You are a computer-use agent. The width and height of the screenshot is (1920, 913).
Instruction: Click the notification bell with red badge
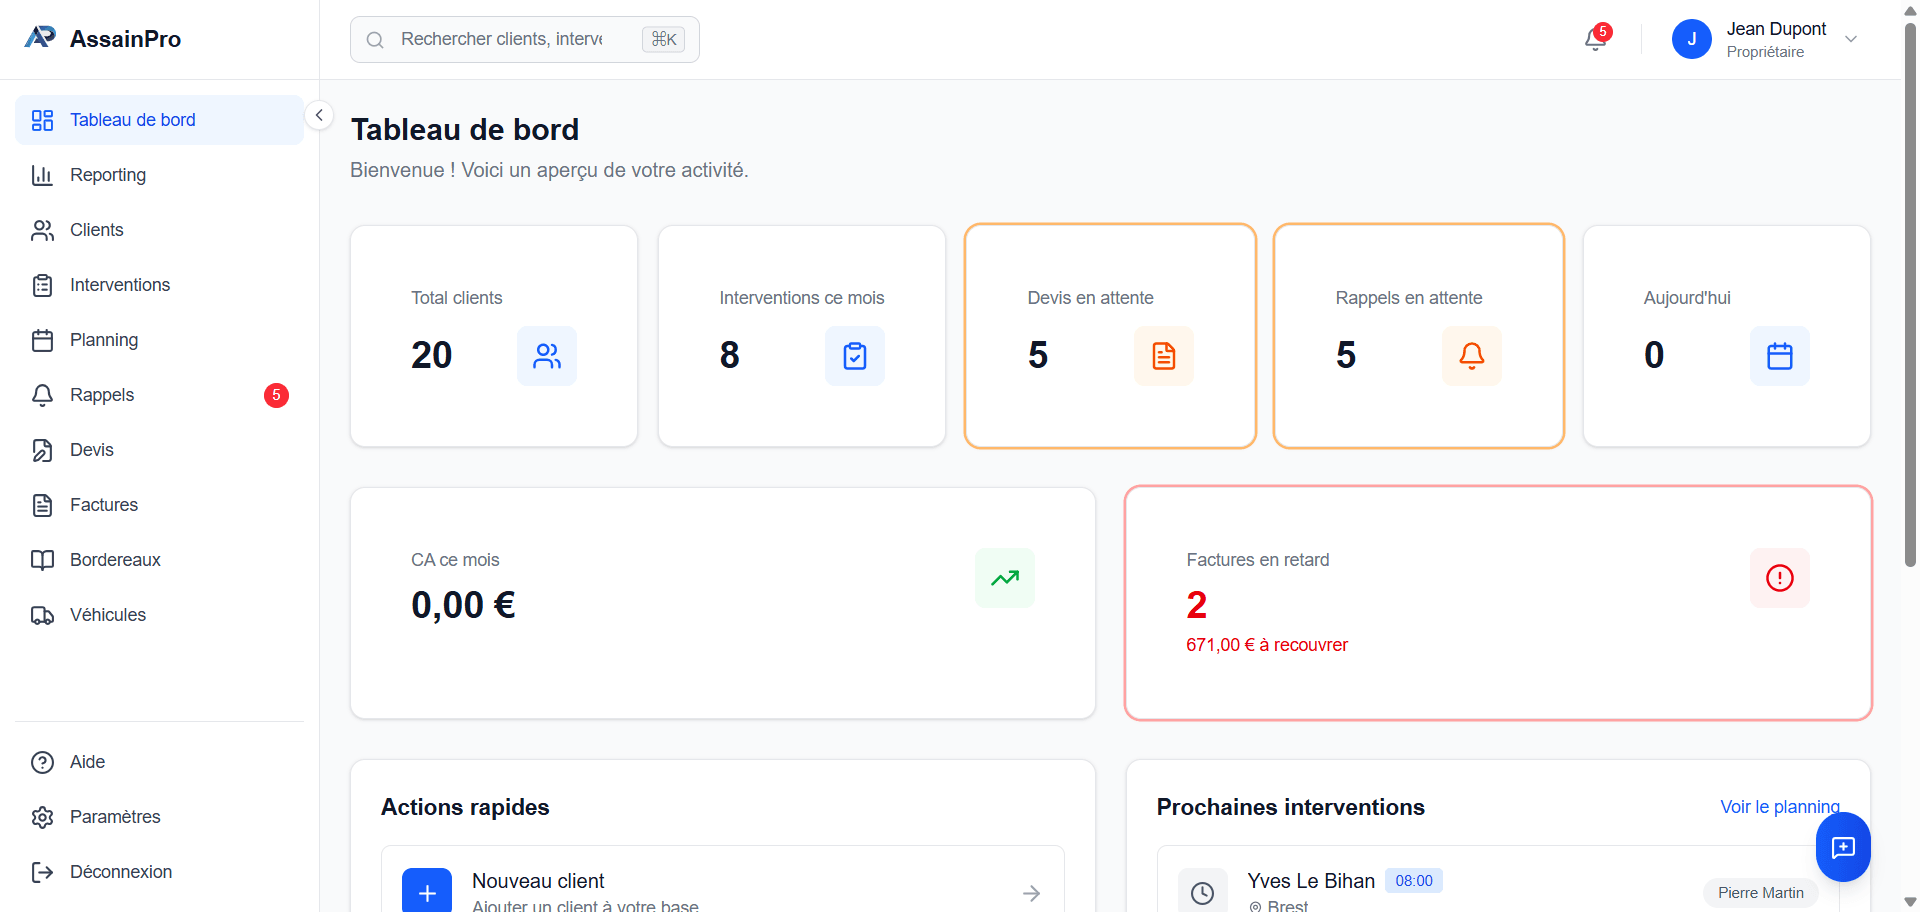1594,39
